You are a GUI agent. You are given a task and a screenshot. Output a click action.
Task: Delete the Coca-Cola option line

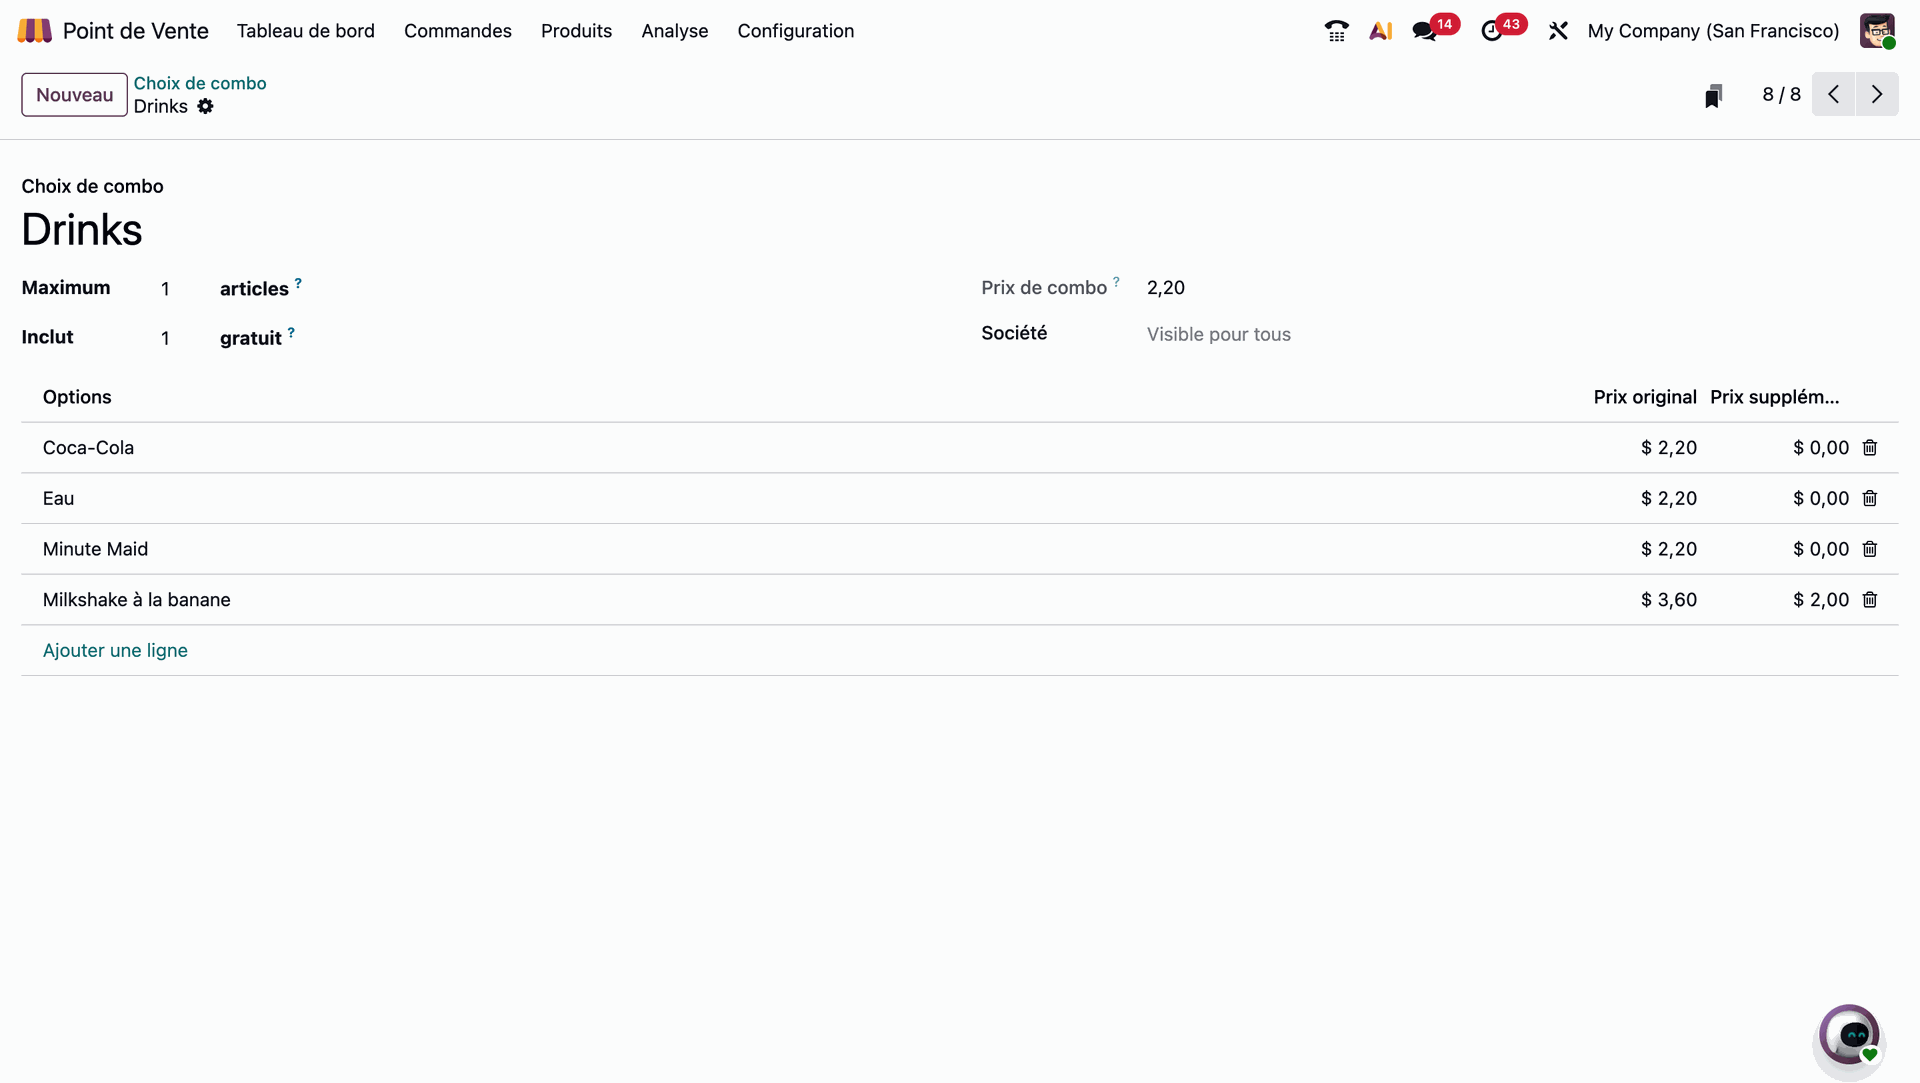1870,448
